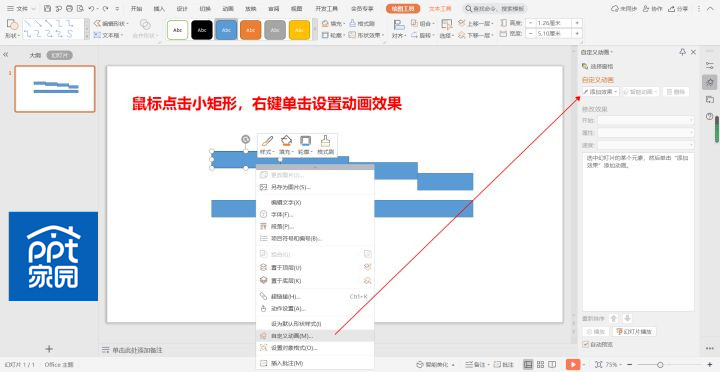
Task: Click the Text Box (文本框) ribbon icon
Action: click(x=97, y=34)
